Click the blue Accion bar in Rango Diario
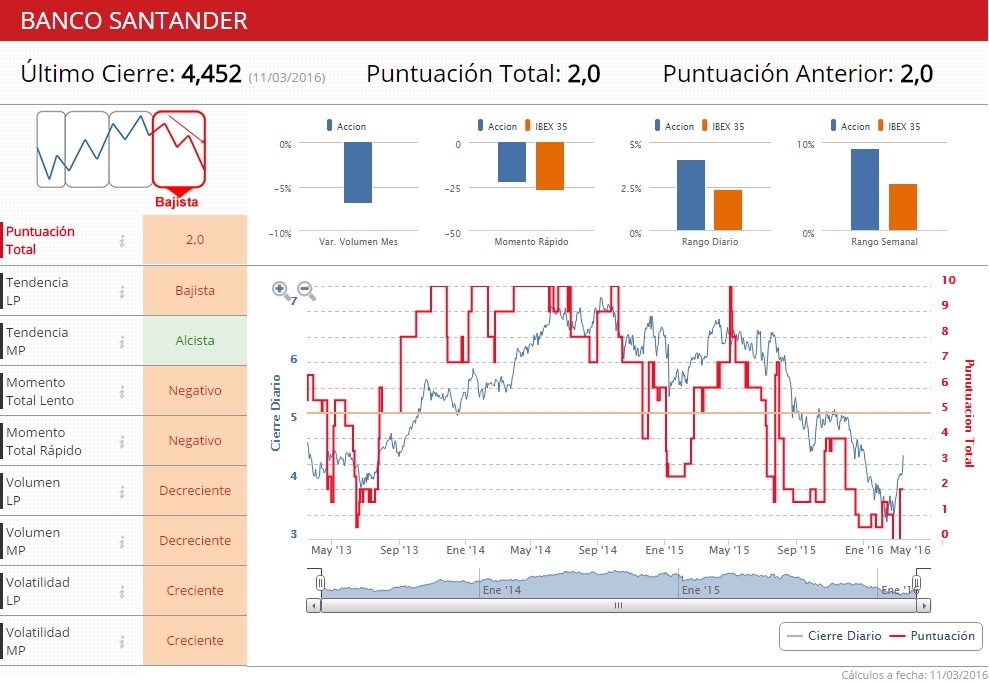This screenshot has height=682, width=989. coord(691,195)
